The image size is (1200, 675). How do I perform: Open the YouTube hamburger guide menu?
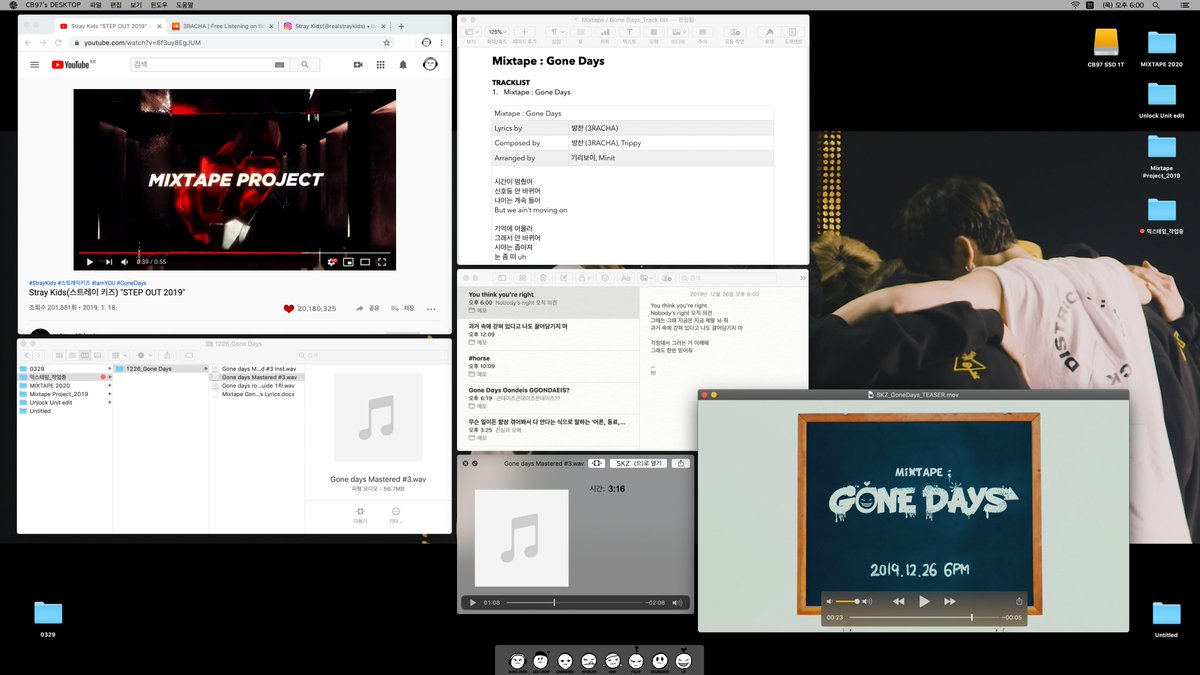pos(35,64)
